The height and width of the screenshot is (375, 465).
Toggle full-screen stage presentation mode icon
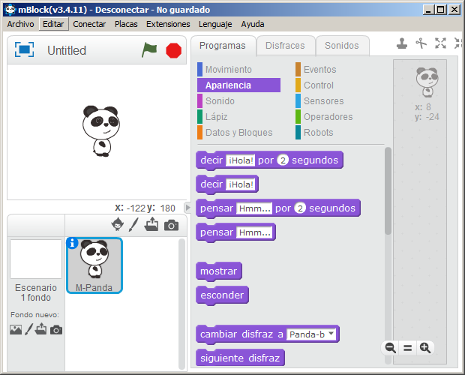[x=24, y=50]
